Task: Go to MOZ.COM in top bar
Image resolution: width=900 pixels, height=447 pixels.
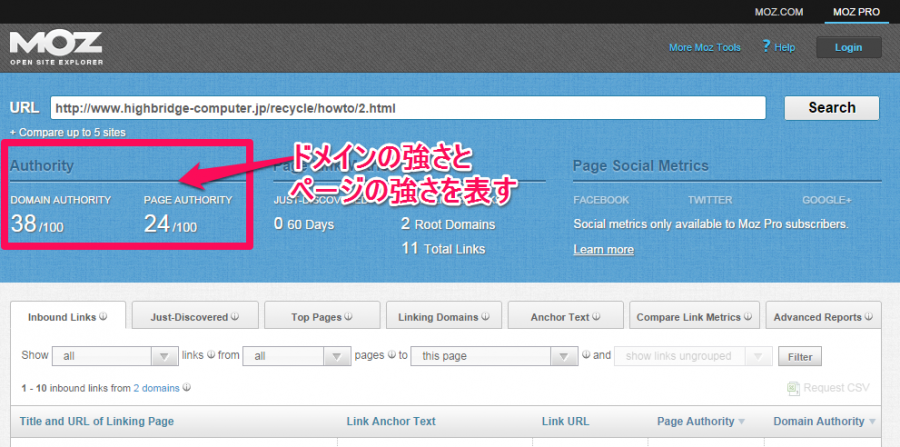Action: (779, 11)
